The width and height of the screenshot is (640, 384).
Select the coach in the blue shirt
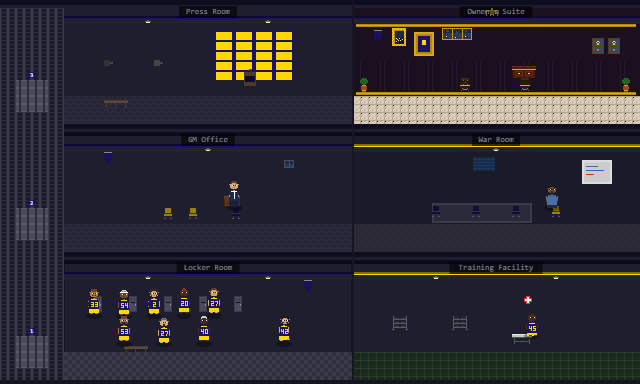pos(551,198)
